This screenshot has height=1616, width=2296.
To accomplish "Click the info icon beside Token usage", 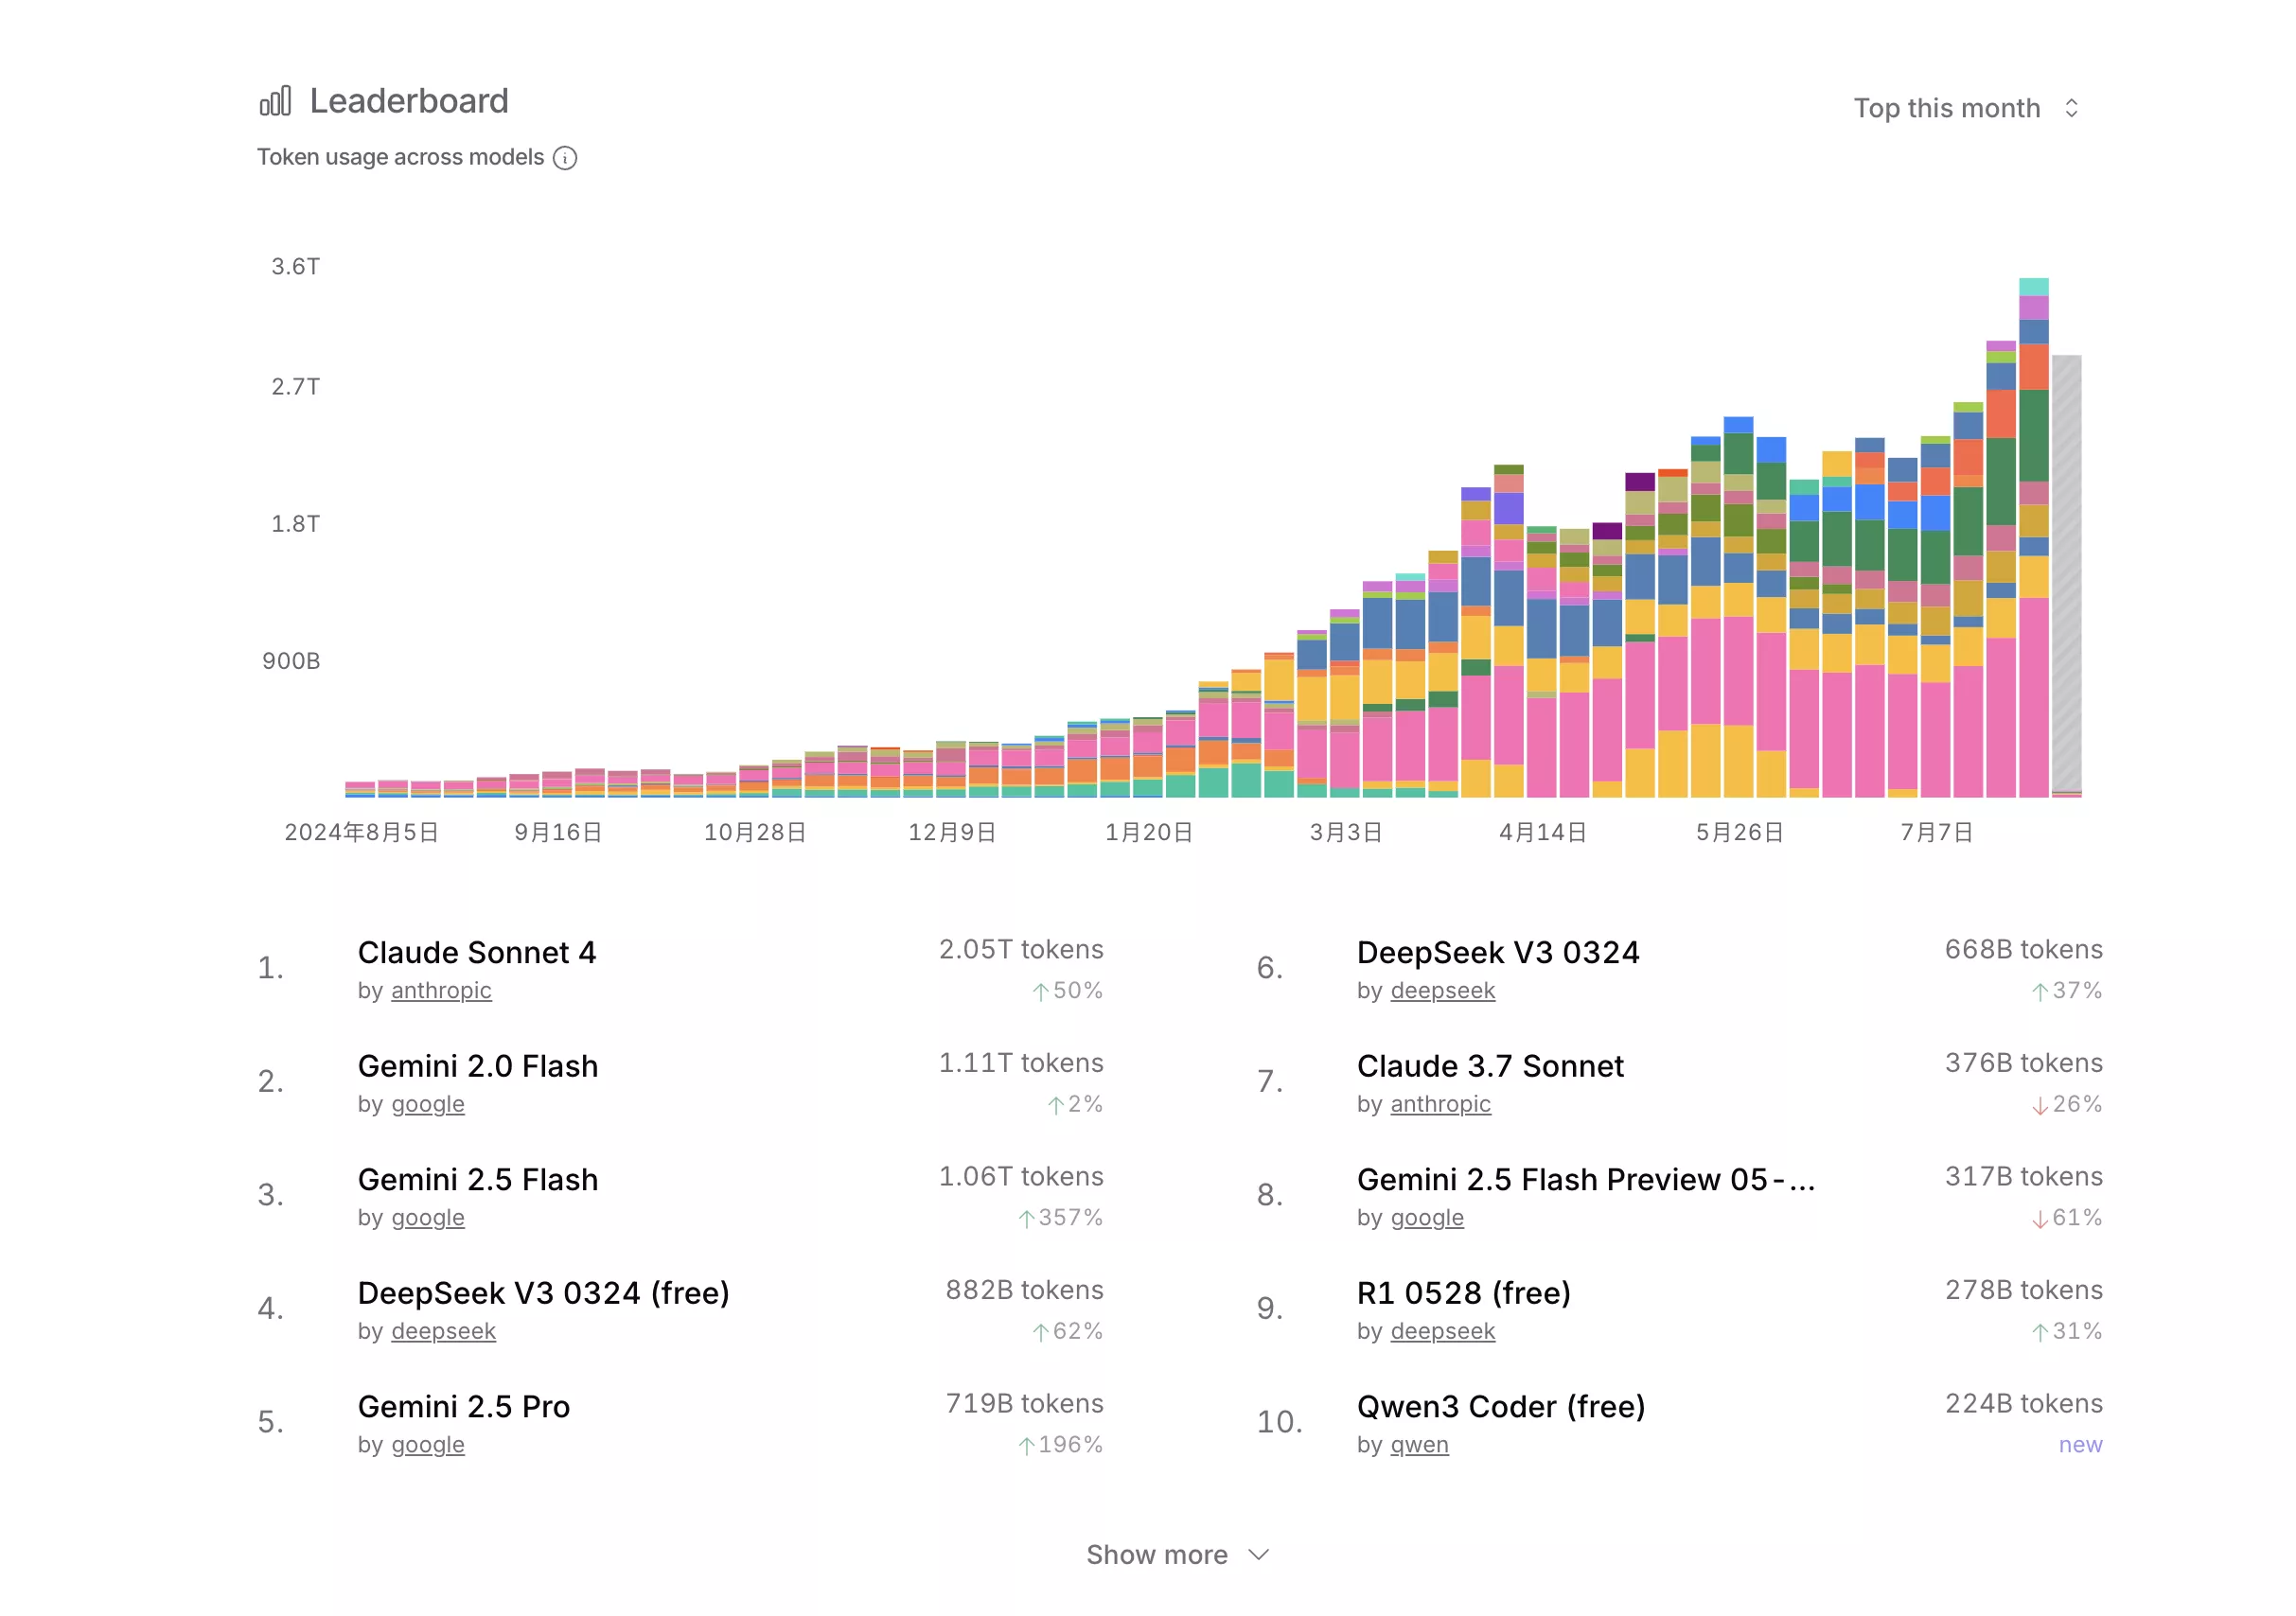I will (x=566, y=158).
